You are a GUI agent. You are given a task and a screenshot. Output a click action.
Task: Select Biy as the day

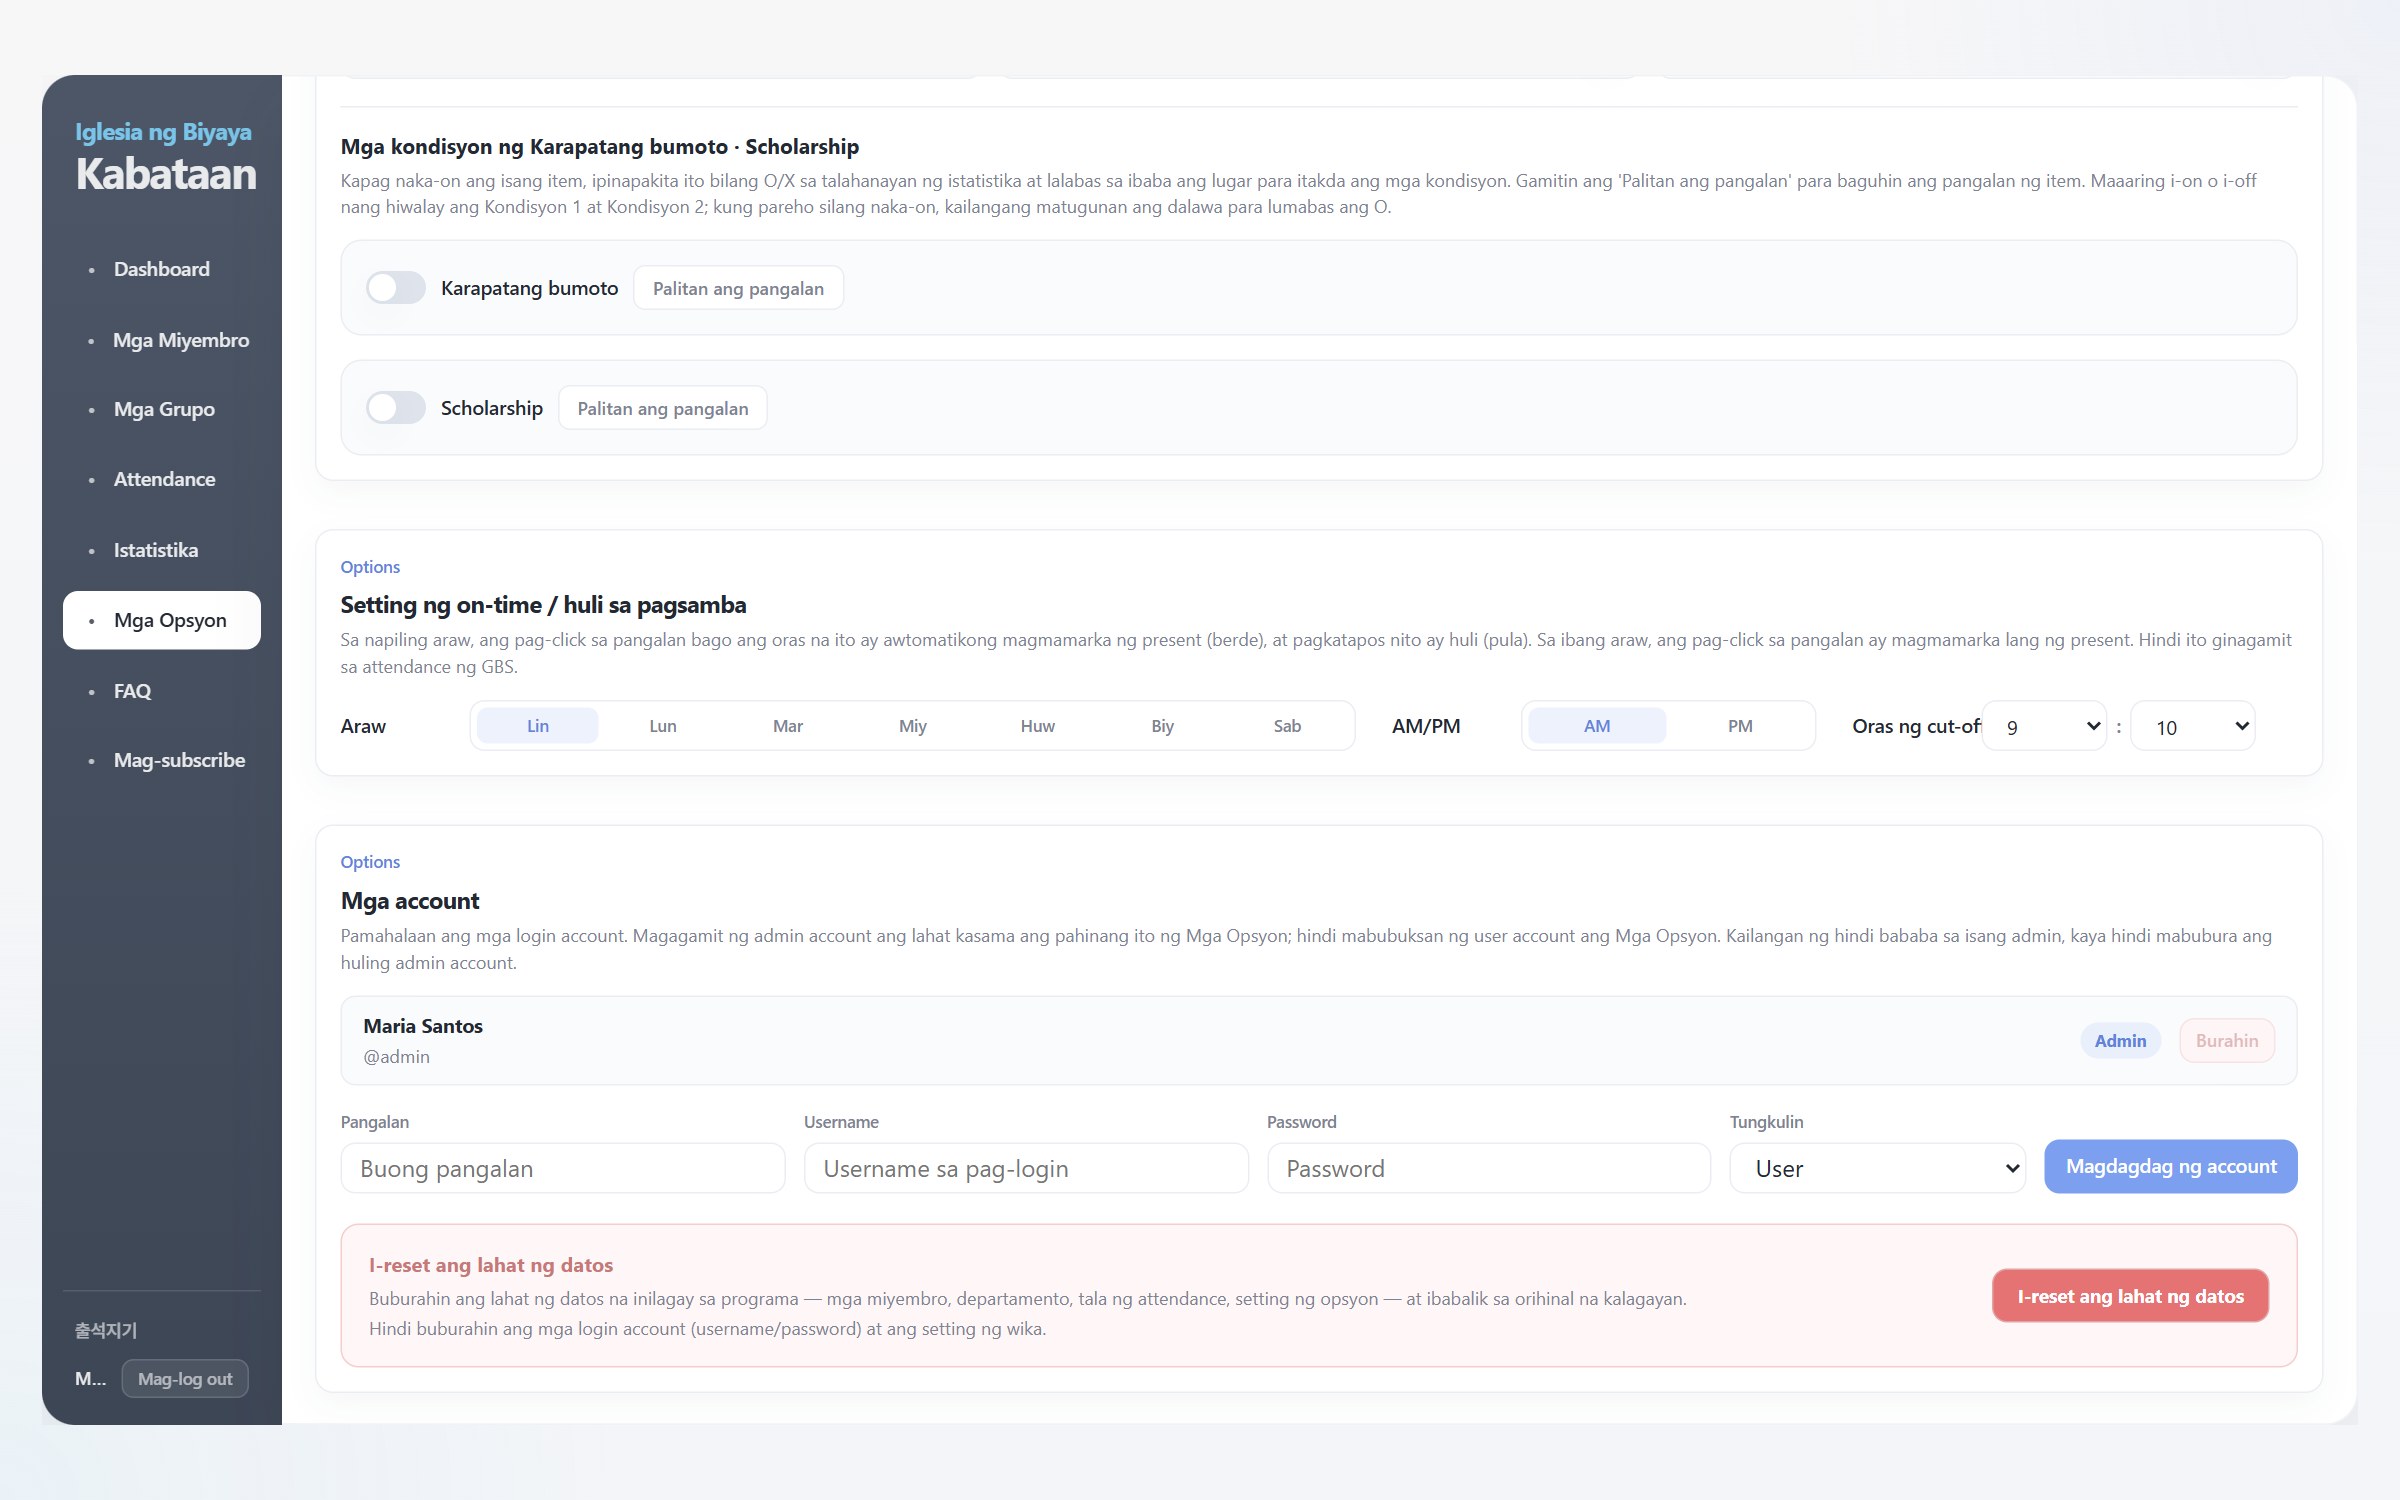[x=1162, y=726]
